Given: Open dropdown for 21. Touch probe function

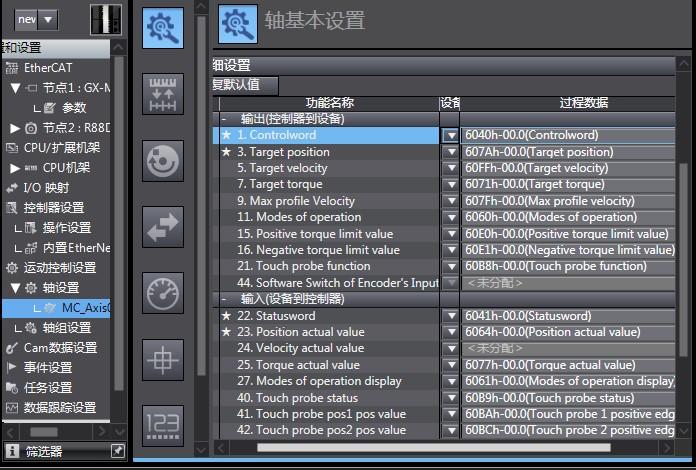Looking at the screenshot, I should pos(451,266).
